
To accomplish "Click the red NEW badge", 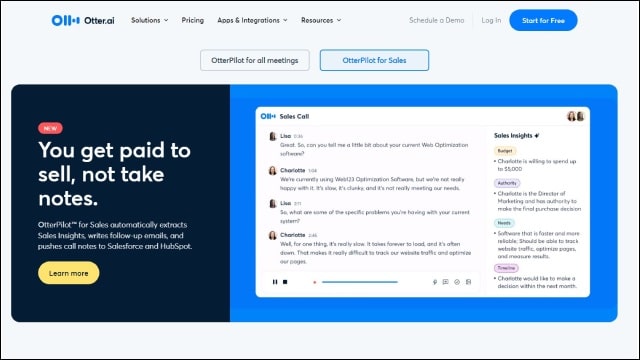I will tap(50, 128).
